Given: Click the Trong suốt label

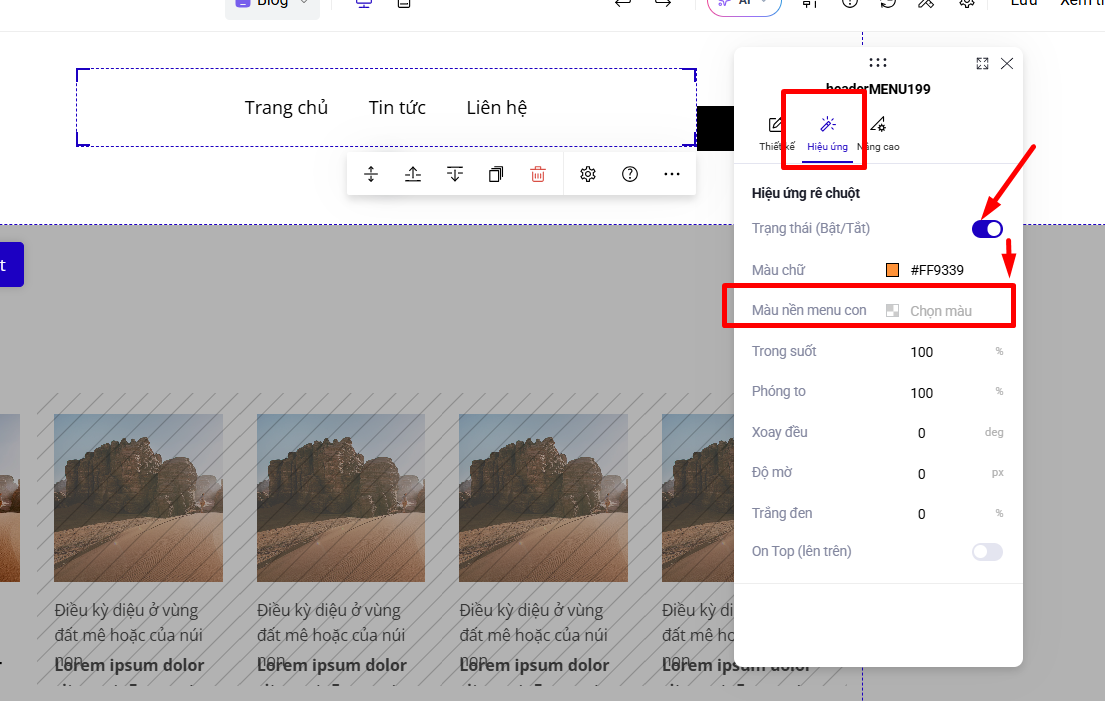Looking at the screenshot, I should (784, 351).
